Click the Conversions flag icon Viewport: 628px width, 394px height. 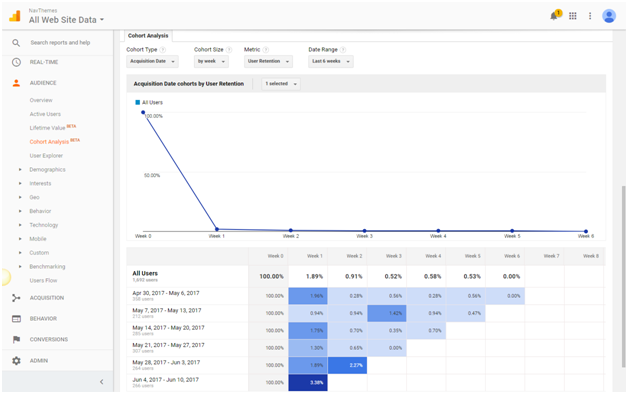[x=16, y=340]
